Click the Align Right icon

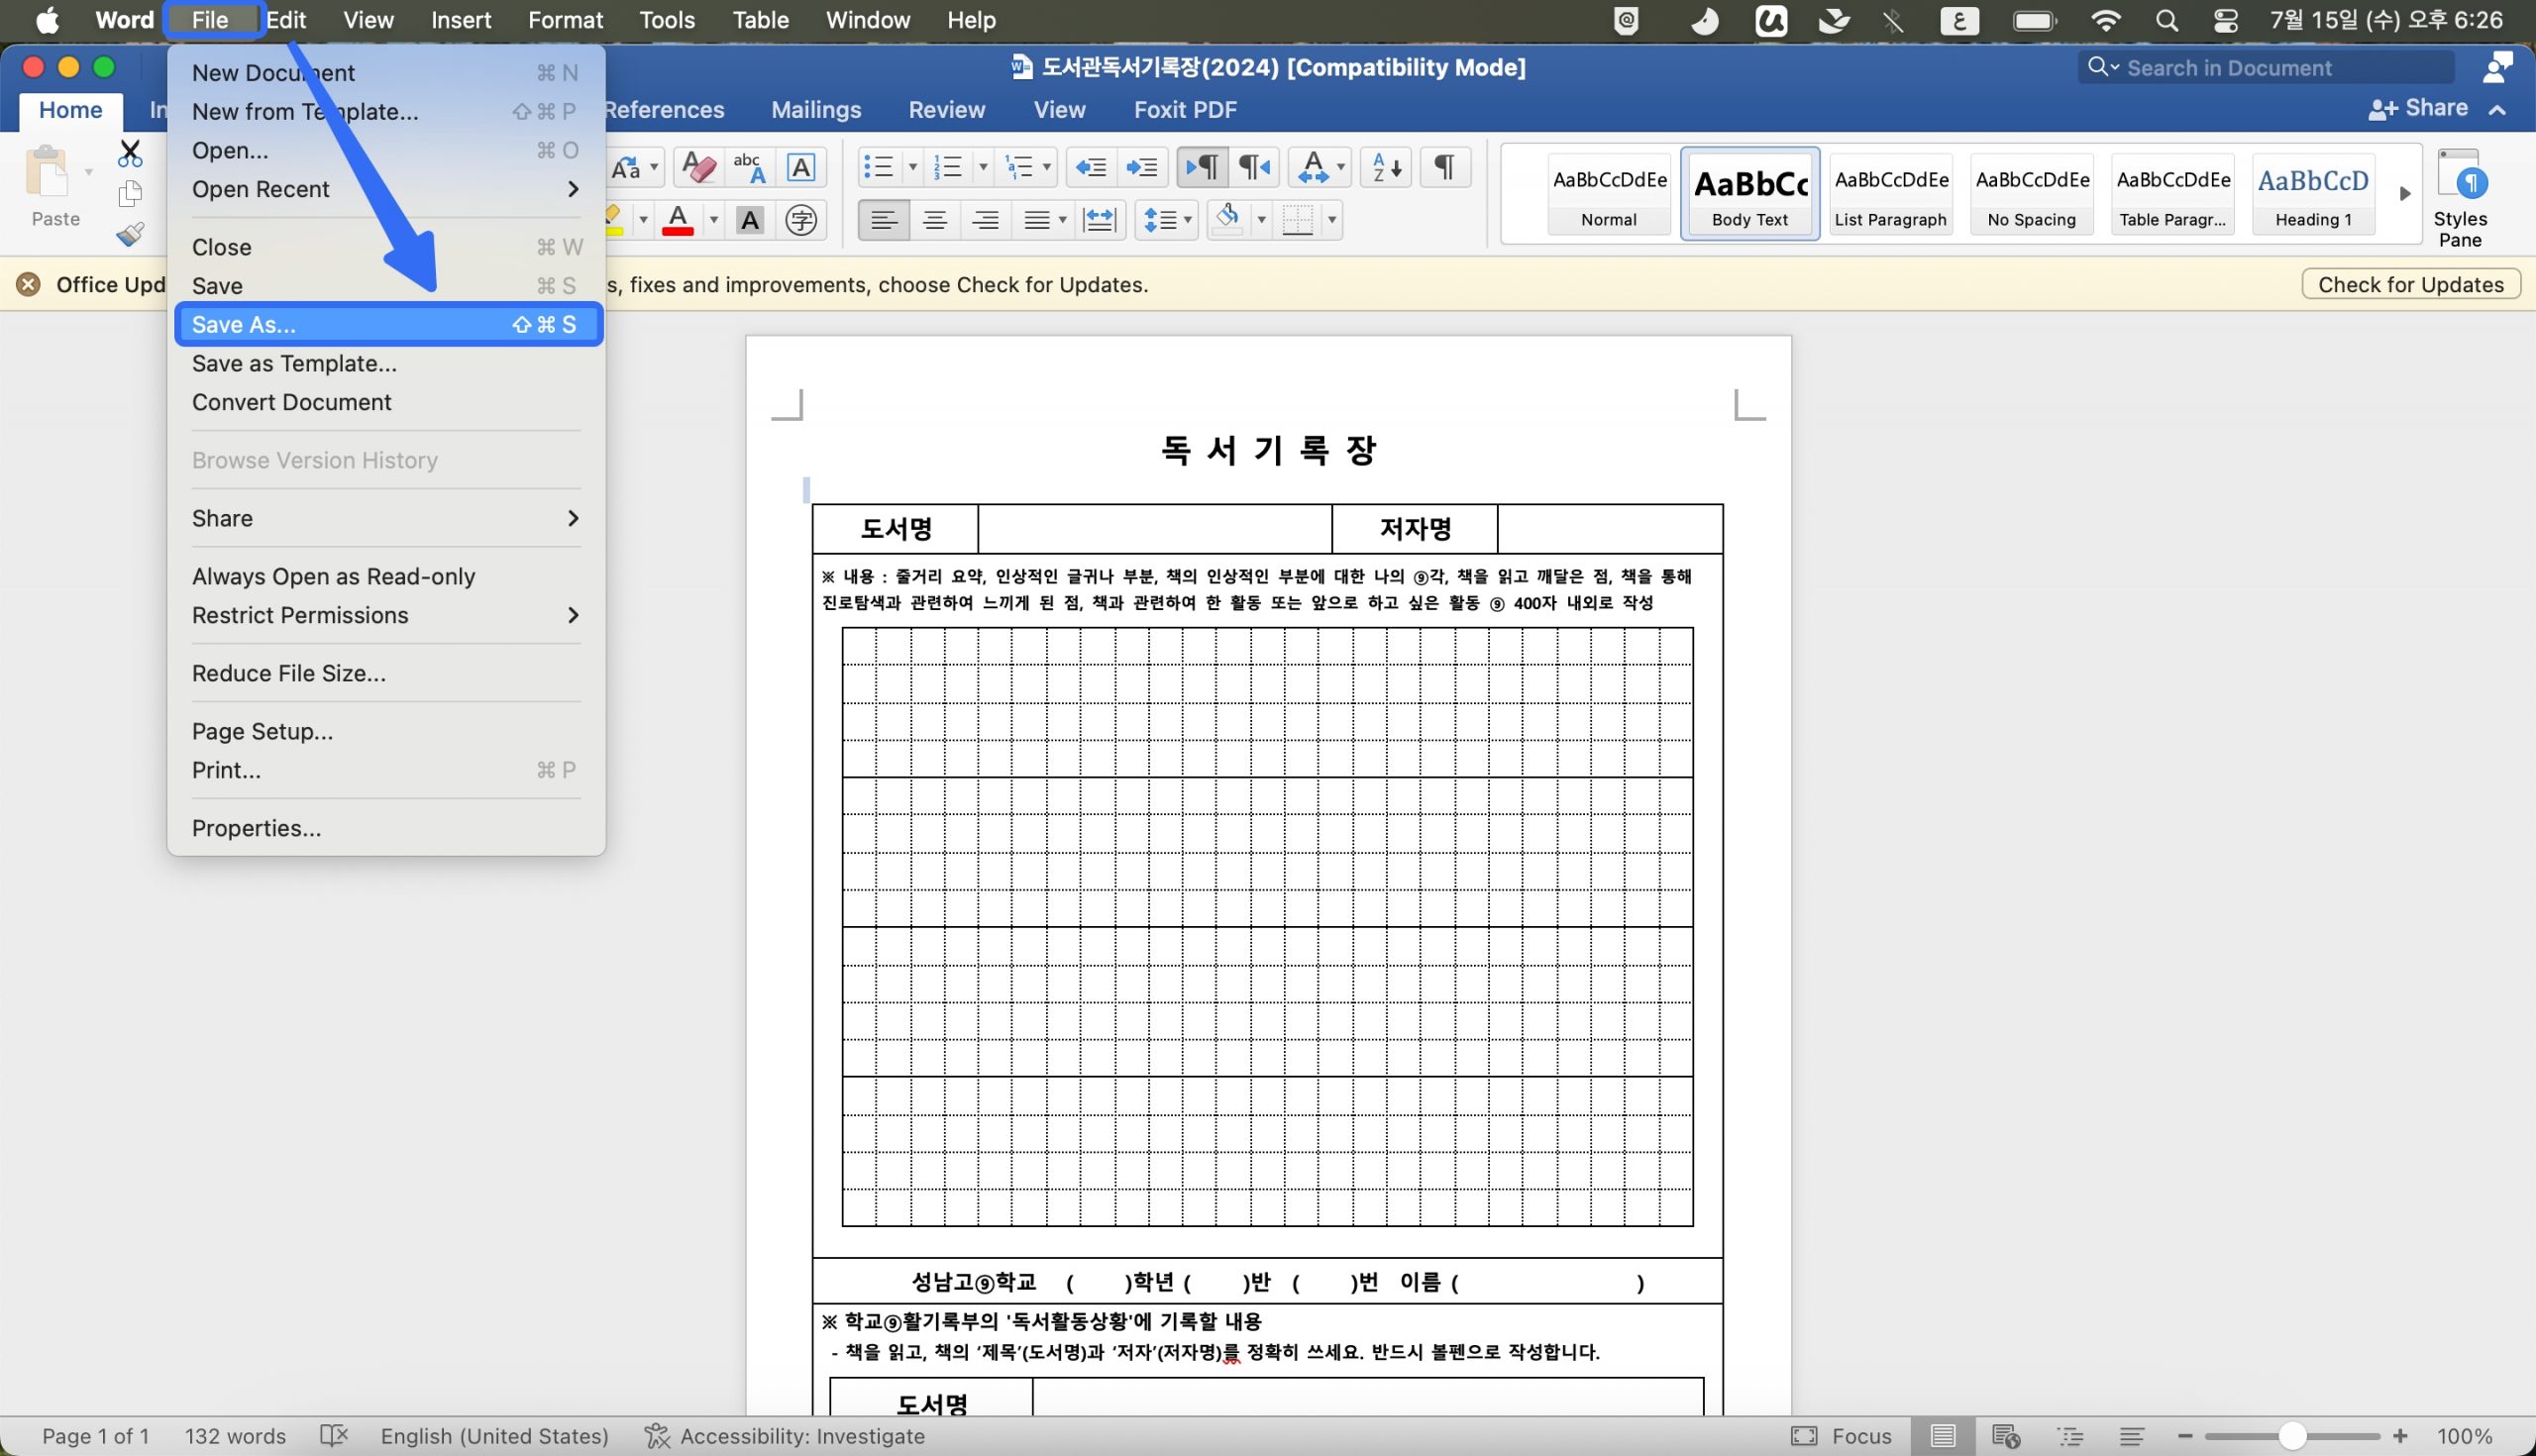[986, 220]
